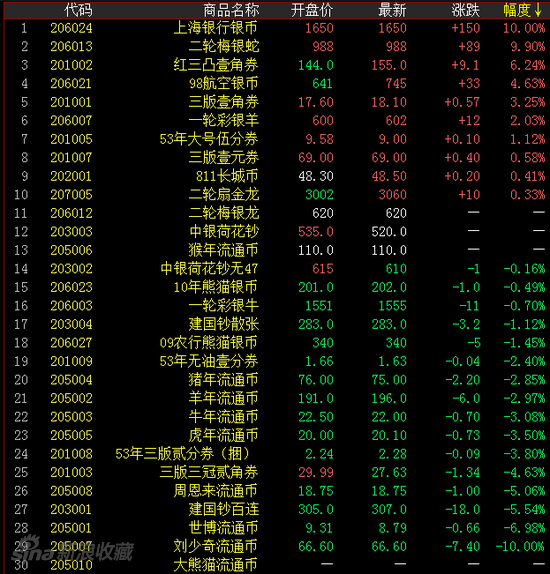Select the 98航空银币 row name
The width and height of the screenshot is (550, 574).
tap(223, 83)
